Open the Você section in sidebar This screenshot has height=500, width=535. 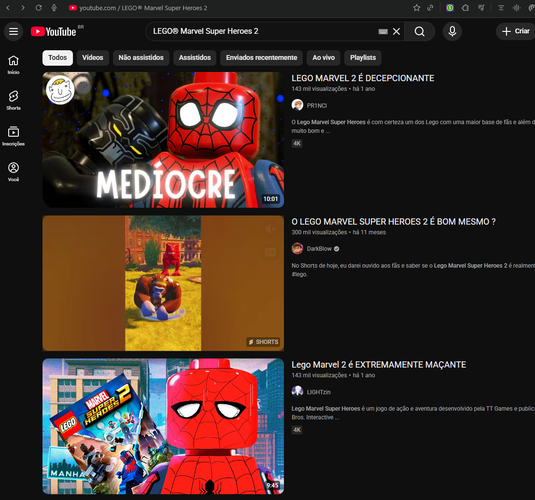[x=13, y=172]
